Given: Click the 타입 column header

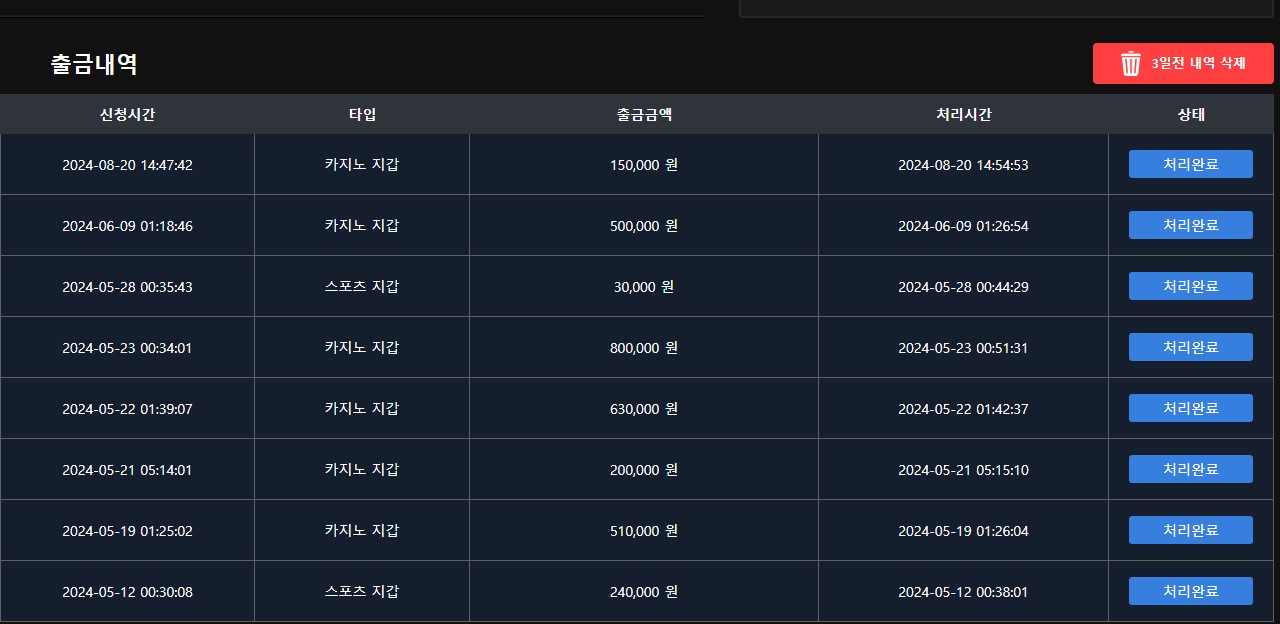Looking at the screenshot, I should click(362, 114).
